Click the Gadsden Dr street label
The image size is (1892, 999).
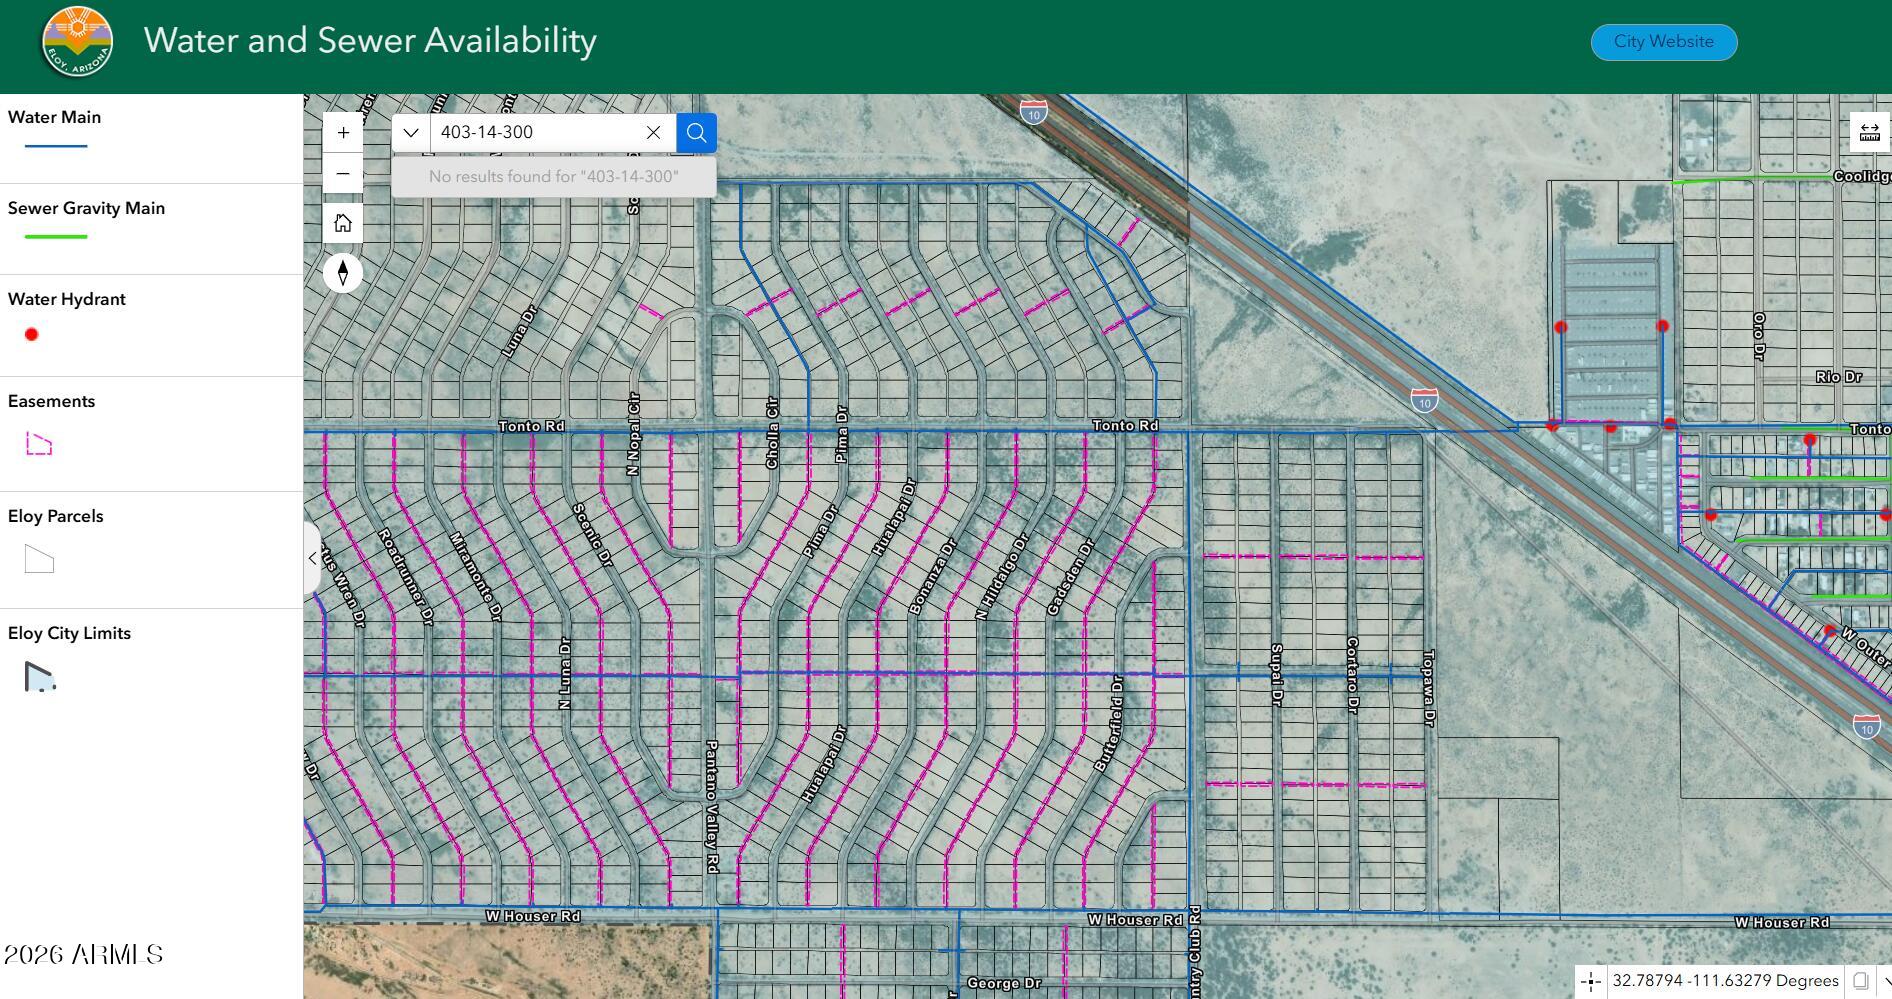[x=1070, y=578]
